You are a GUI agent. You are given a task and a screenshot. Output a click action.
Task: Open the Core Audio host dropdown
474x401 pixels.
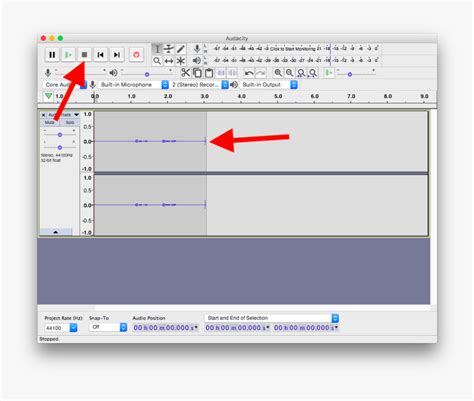pos(66,85)
